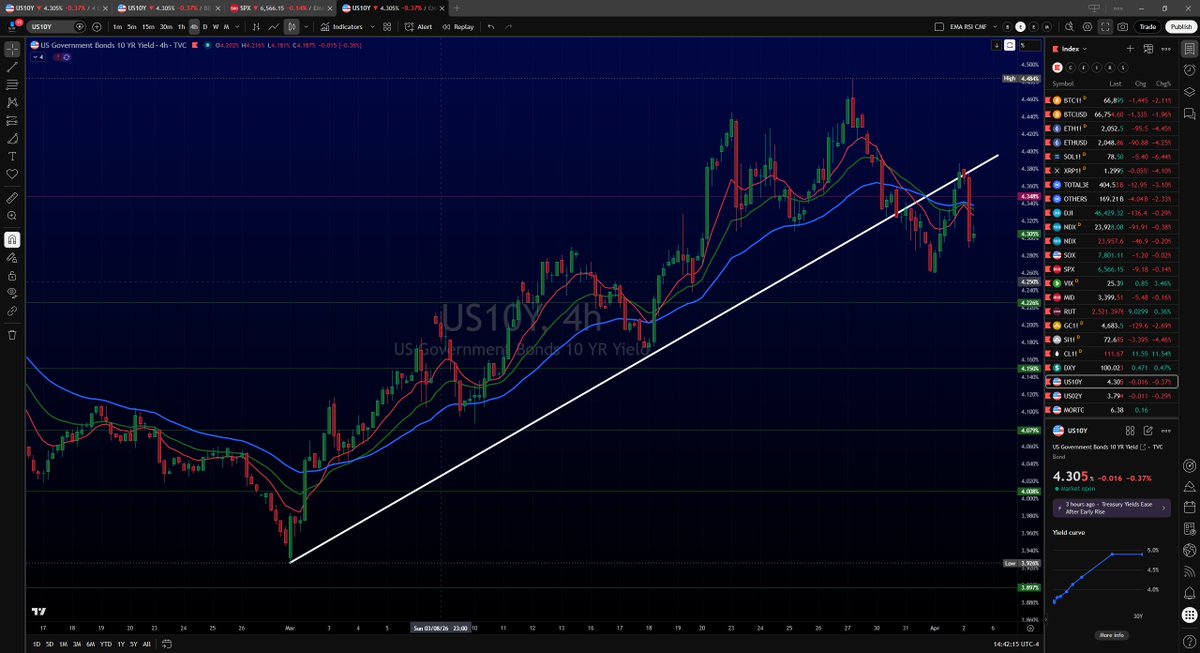Expand the timeframe list chevron
Viewport: 1200px width, 653px height.
click(238, 27)
